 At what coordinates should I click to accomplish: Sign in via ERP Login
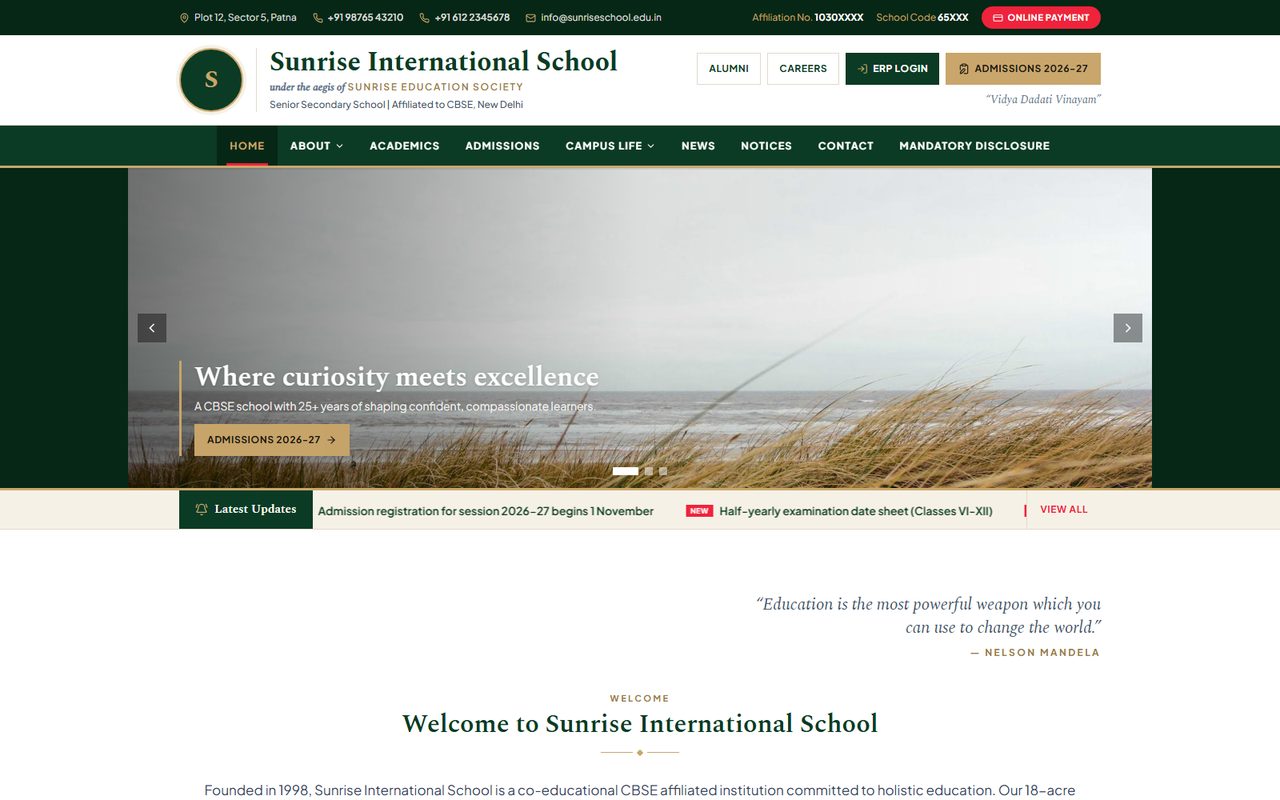[x=892, y=69]
